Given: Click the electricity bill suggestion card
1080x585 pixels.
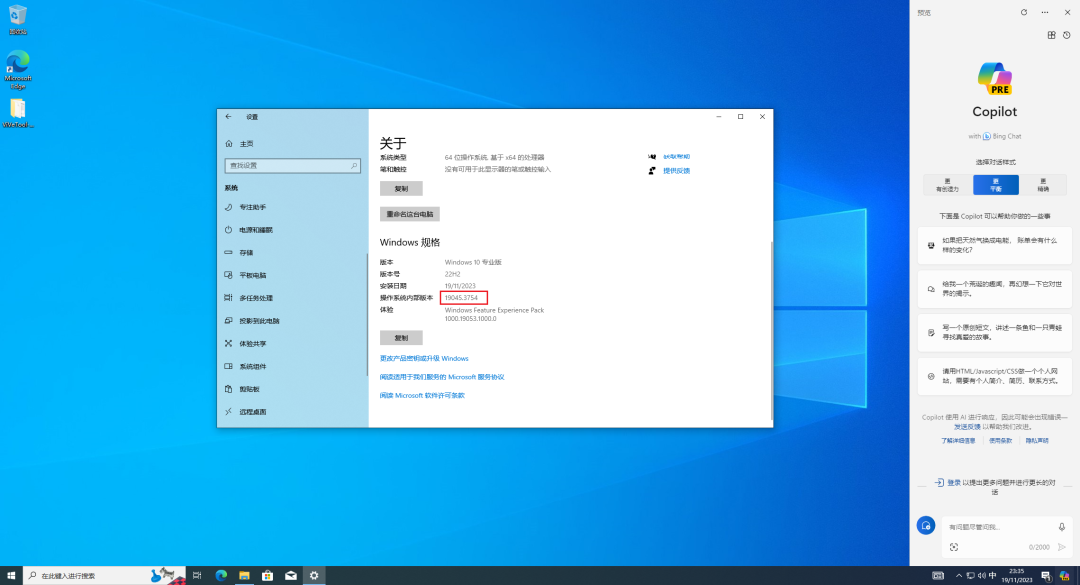Looking at the screenshot, I should [995, 245].
